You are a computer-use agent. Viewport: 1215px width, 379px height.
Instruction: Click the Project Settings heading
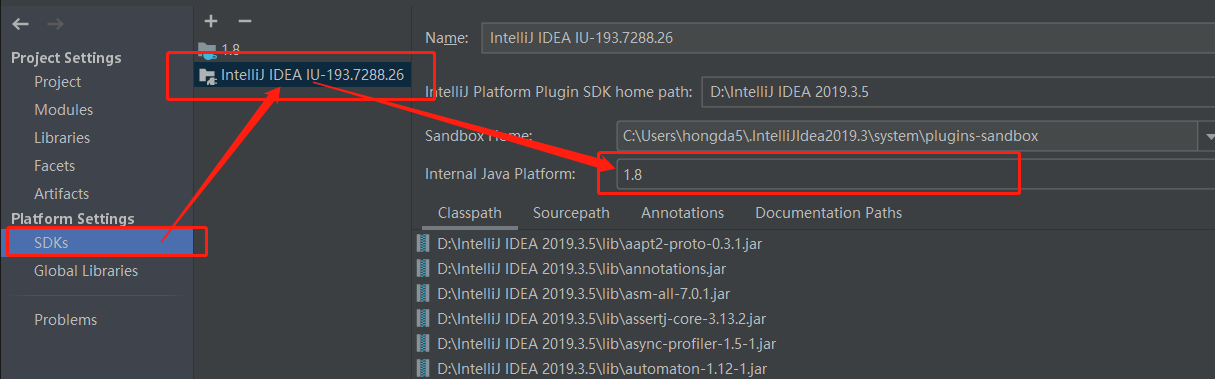[66, 58]
